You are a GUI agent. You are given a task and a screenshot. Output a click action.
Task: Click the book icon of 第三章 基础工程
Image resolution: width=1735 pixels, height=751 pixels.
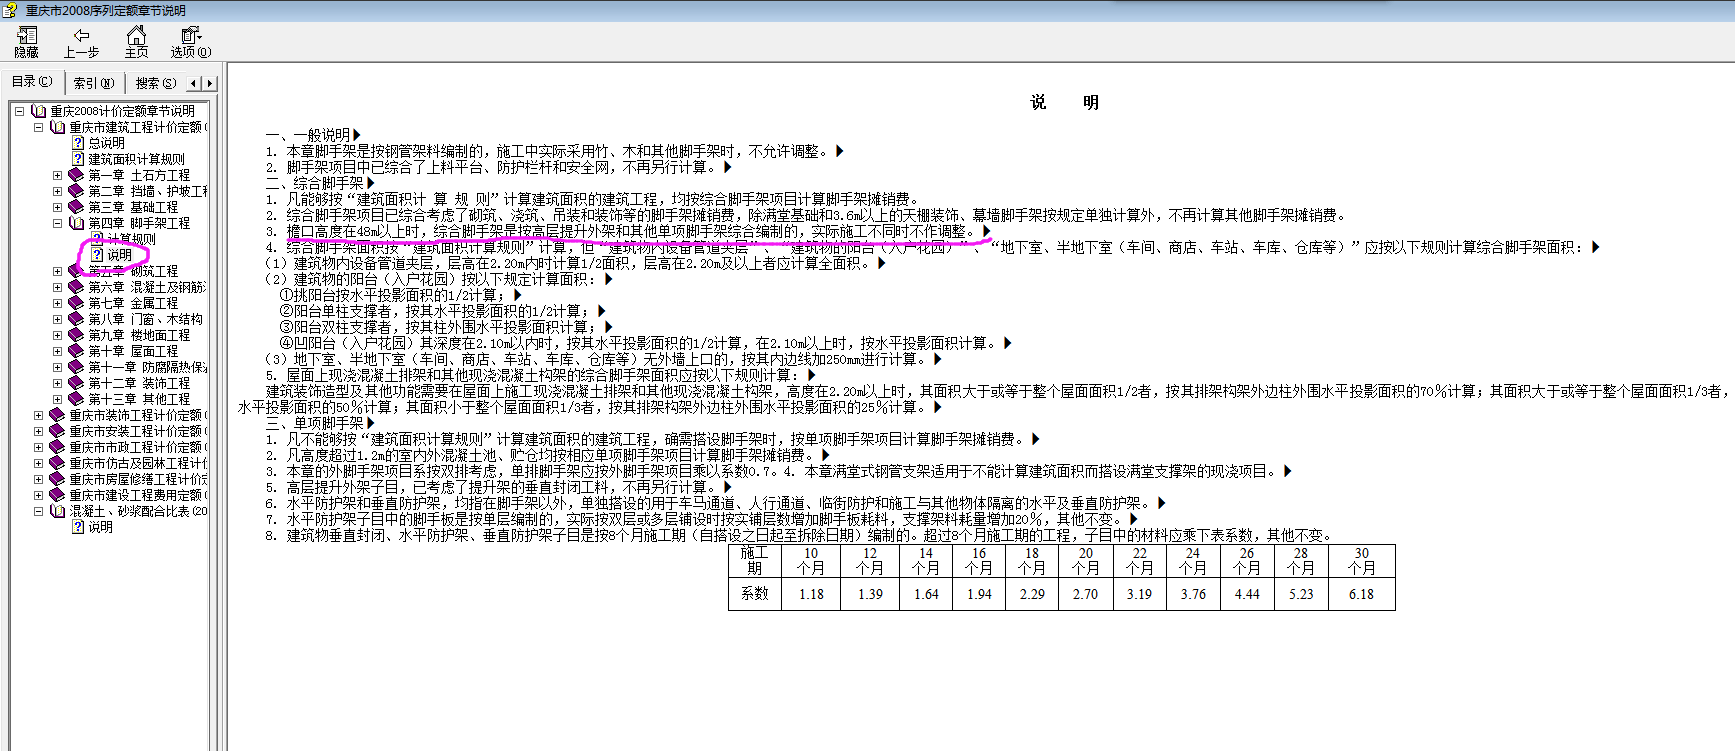(x=76, y=207)
